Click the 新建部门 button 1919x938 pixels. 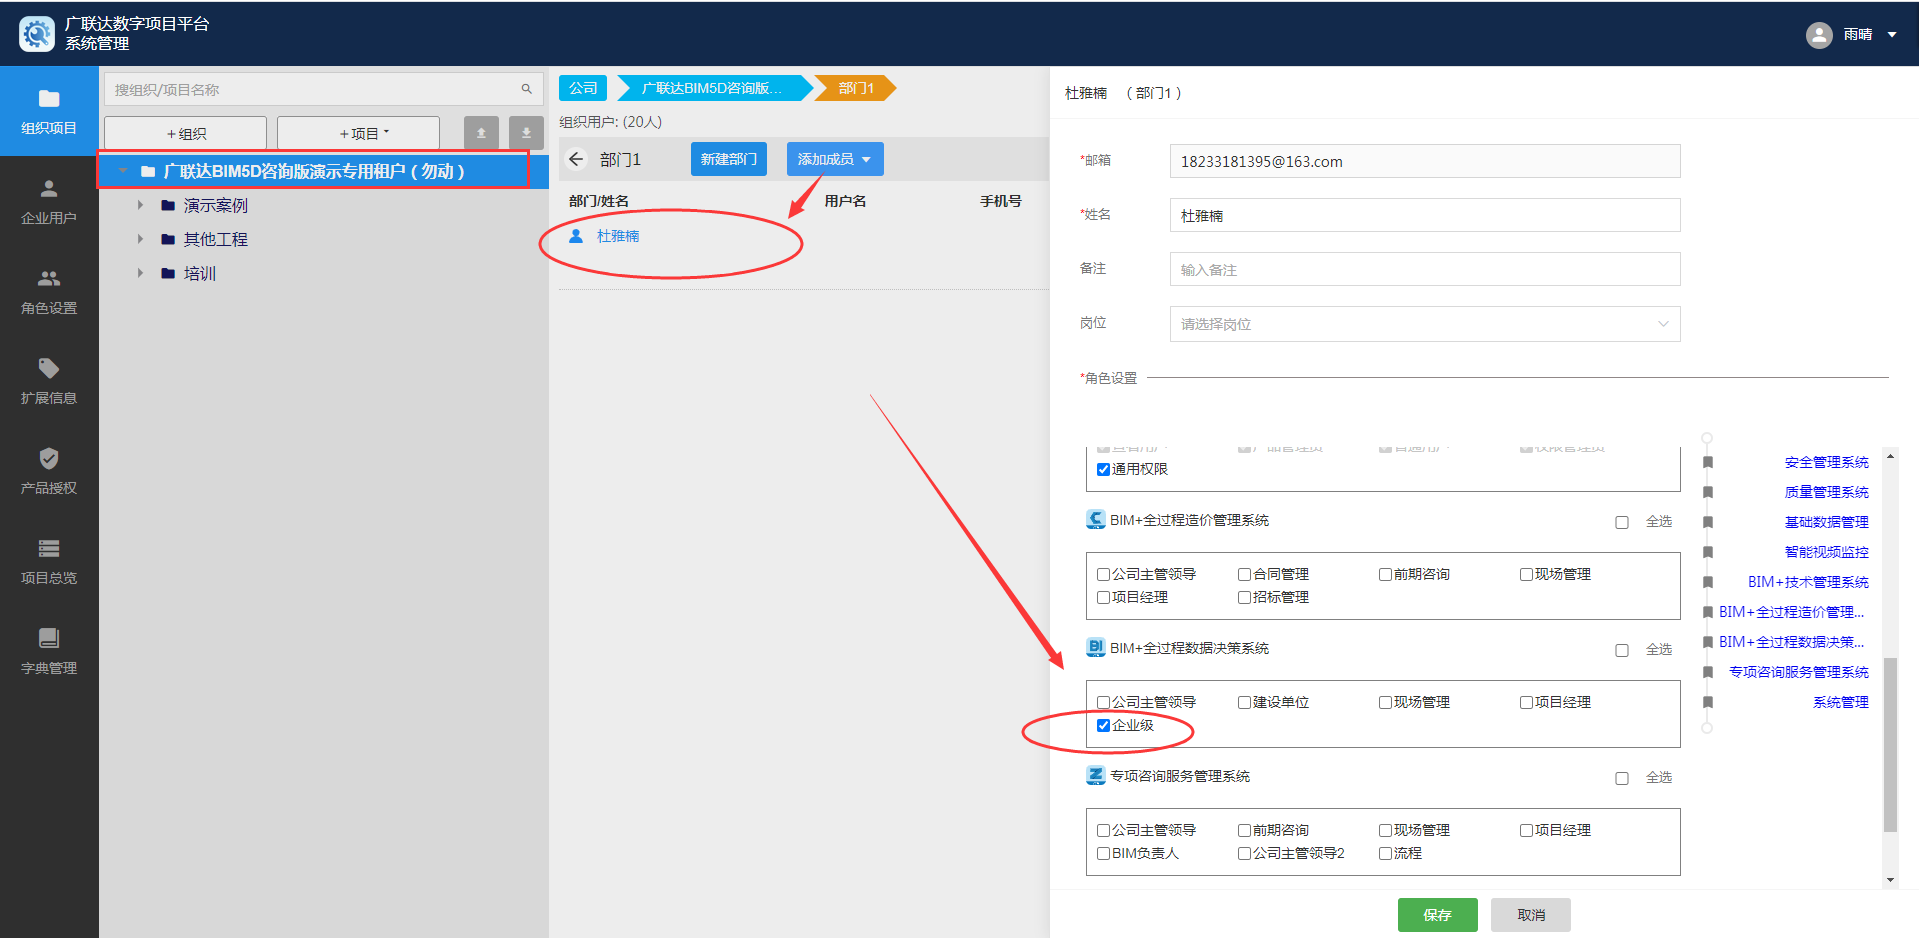729,159
